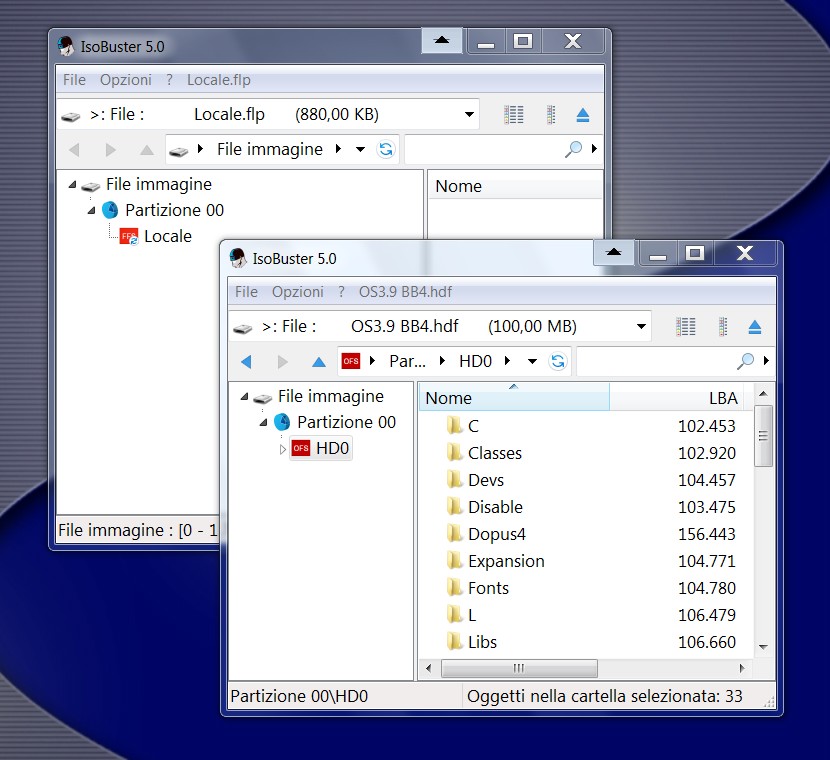The height and width of the screenshot is (760, 830).
Task: Select Locale in the back window tree
Action: point(167,237)
